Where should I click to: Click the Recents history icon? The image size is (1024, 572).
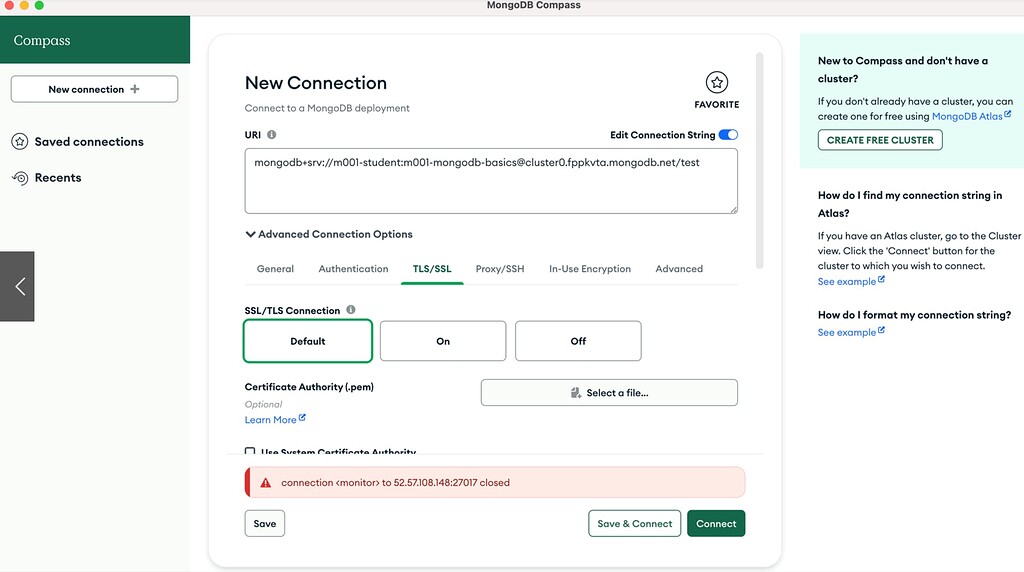click(20, 178)
